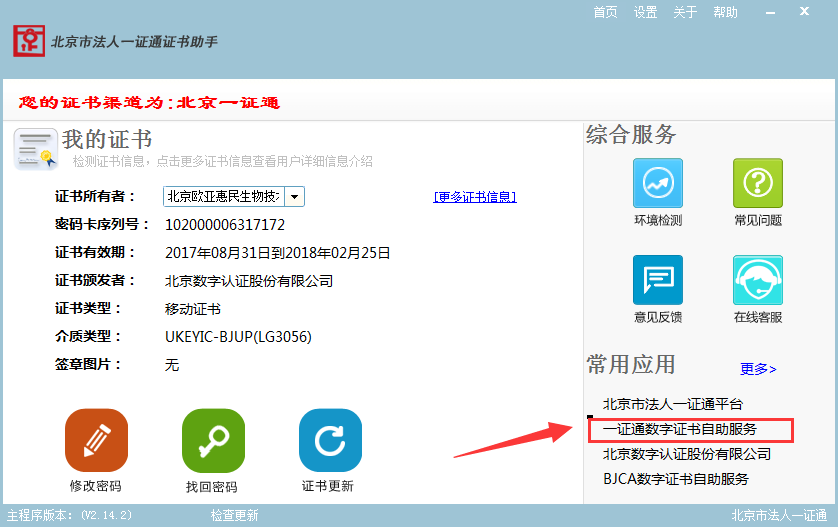The width and height of the screenshot is (838, 527).
Task: Minimize the certificate assistant window
Action: (x=770, y=12)
